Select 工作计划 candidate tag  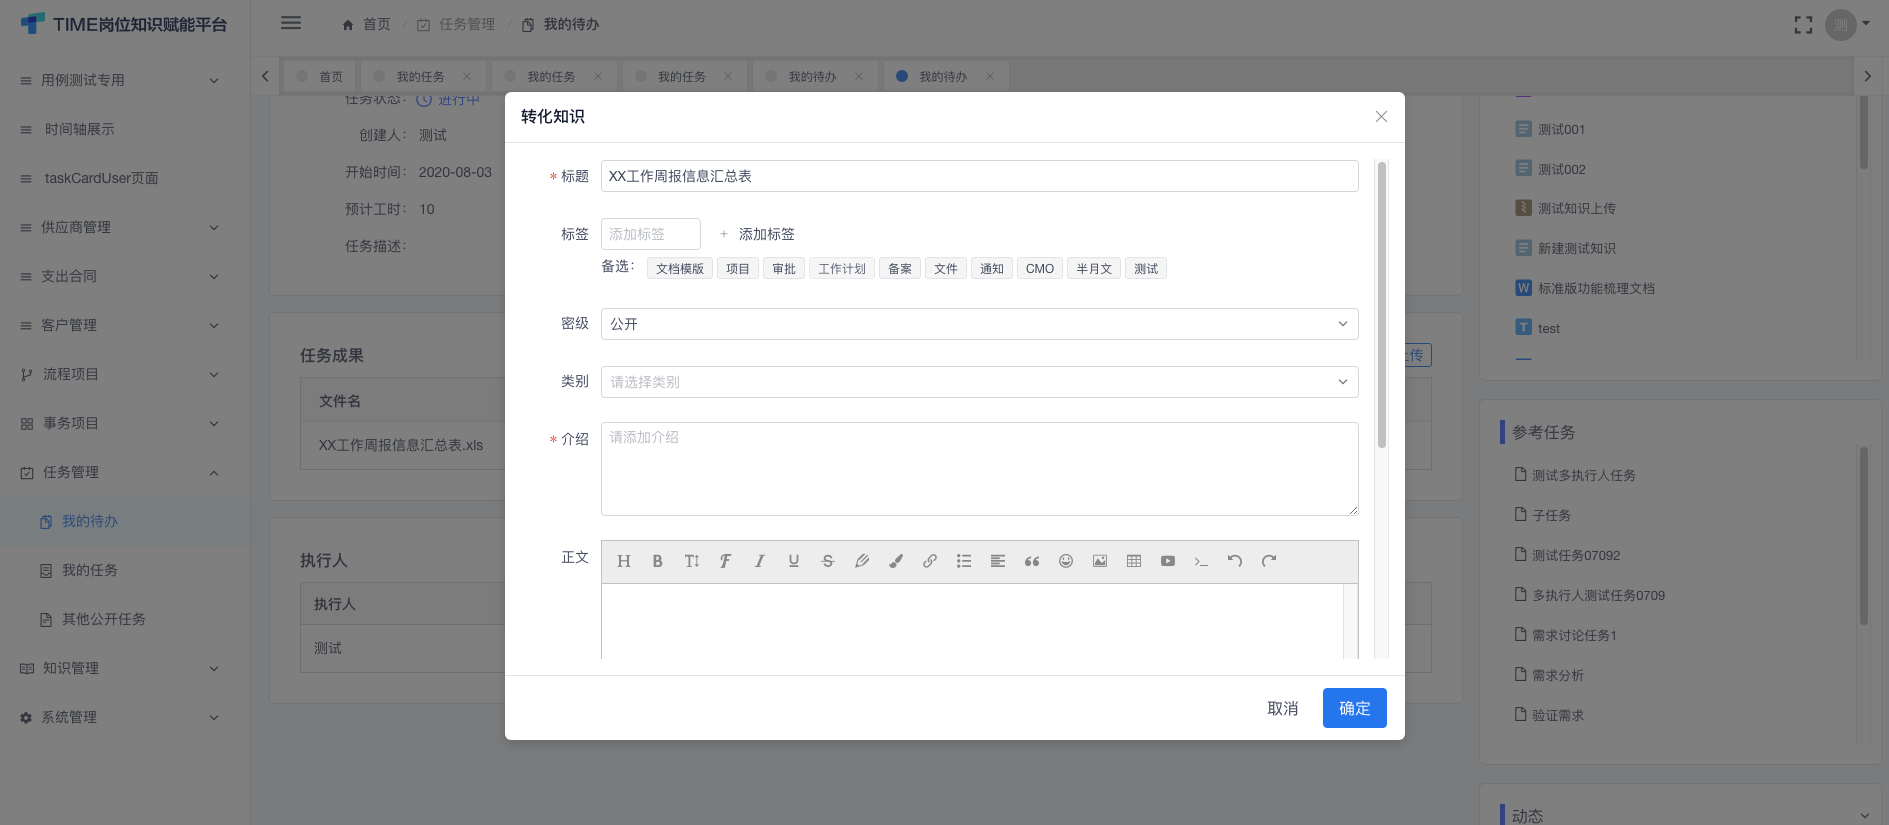coord(842,269)
